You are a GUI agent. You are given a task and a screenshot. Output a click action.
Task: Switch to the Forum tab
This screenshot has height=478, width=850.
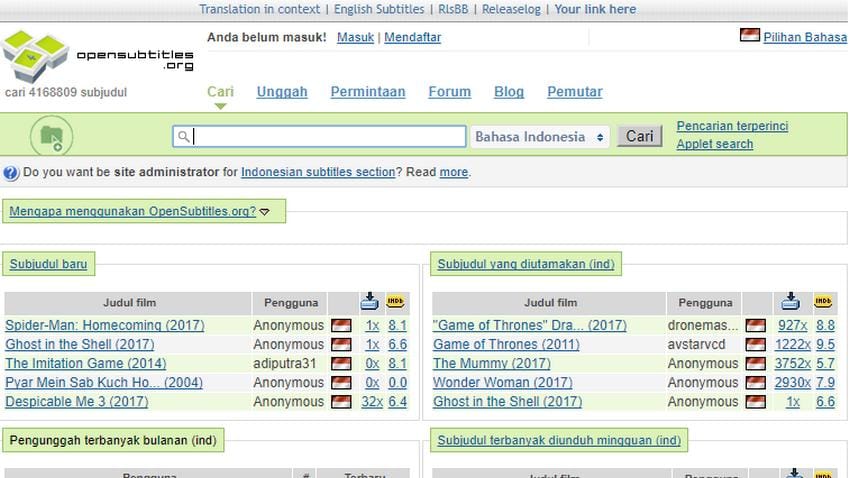point(449,92)
